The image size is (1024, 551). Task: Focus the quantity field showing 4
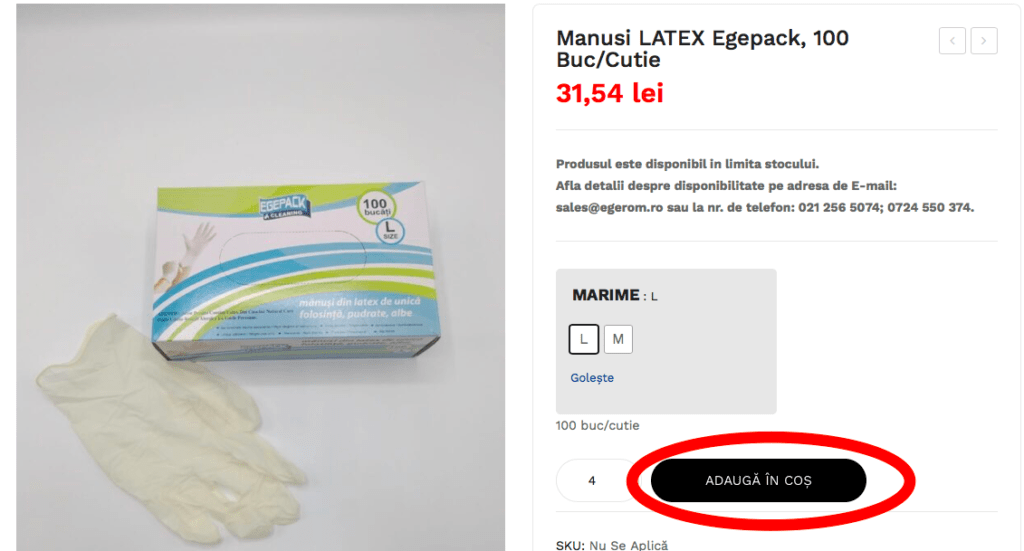595,480
